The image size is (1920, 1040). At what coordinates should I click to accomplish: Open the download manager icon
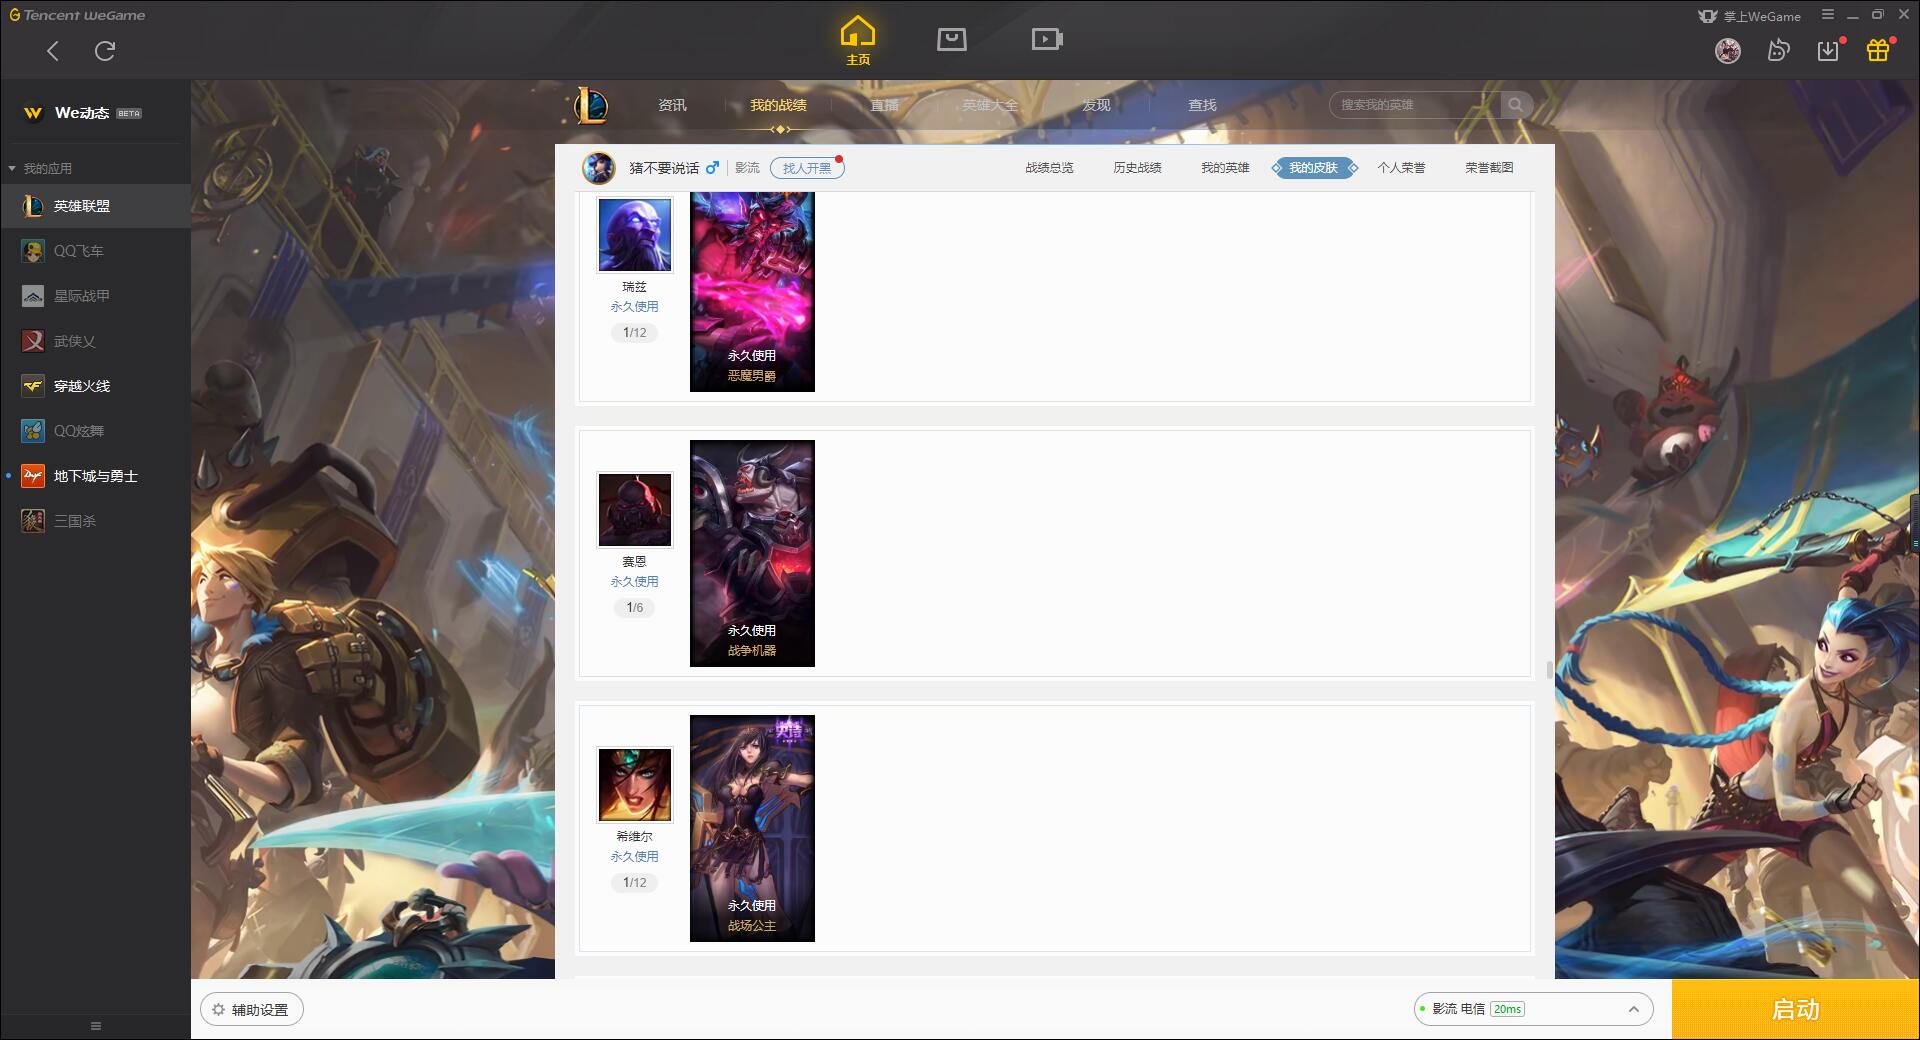pyautogui.click(x=1828, y=50)
